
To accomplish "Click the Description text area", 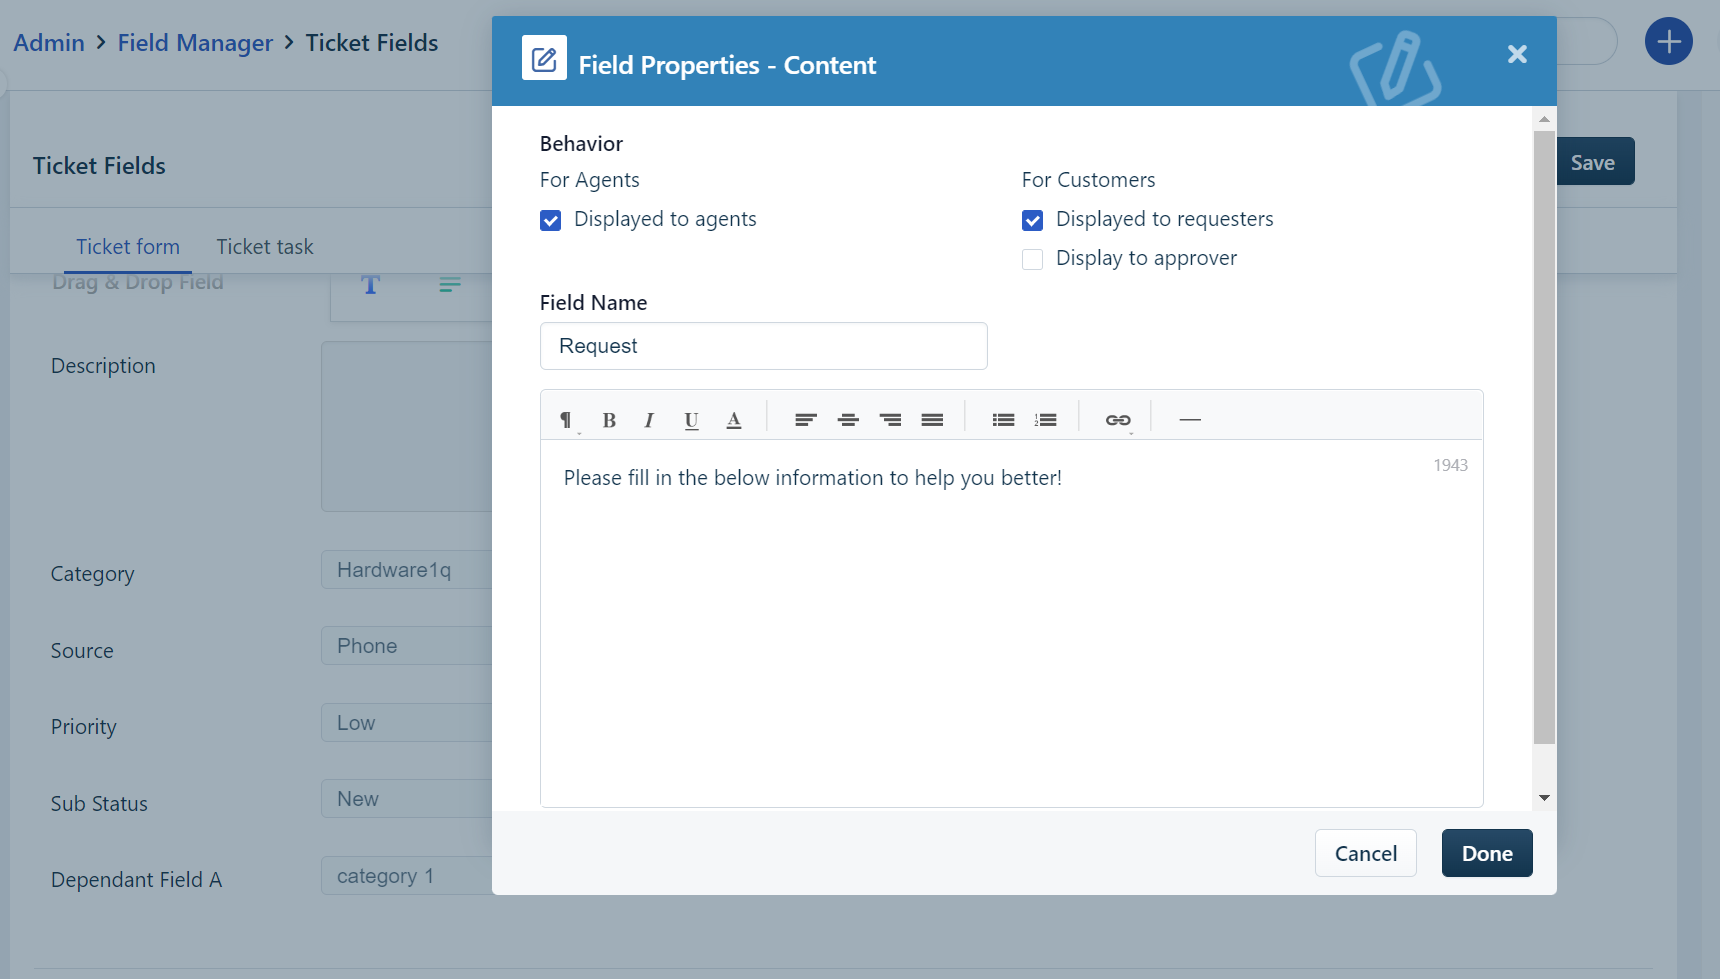I will point(407,426).
